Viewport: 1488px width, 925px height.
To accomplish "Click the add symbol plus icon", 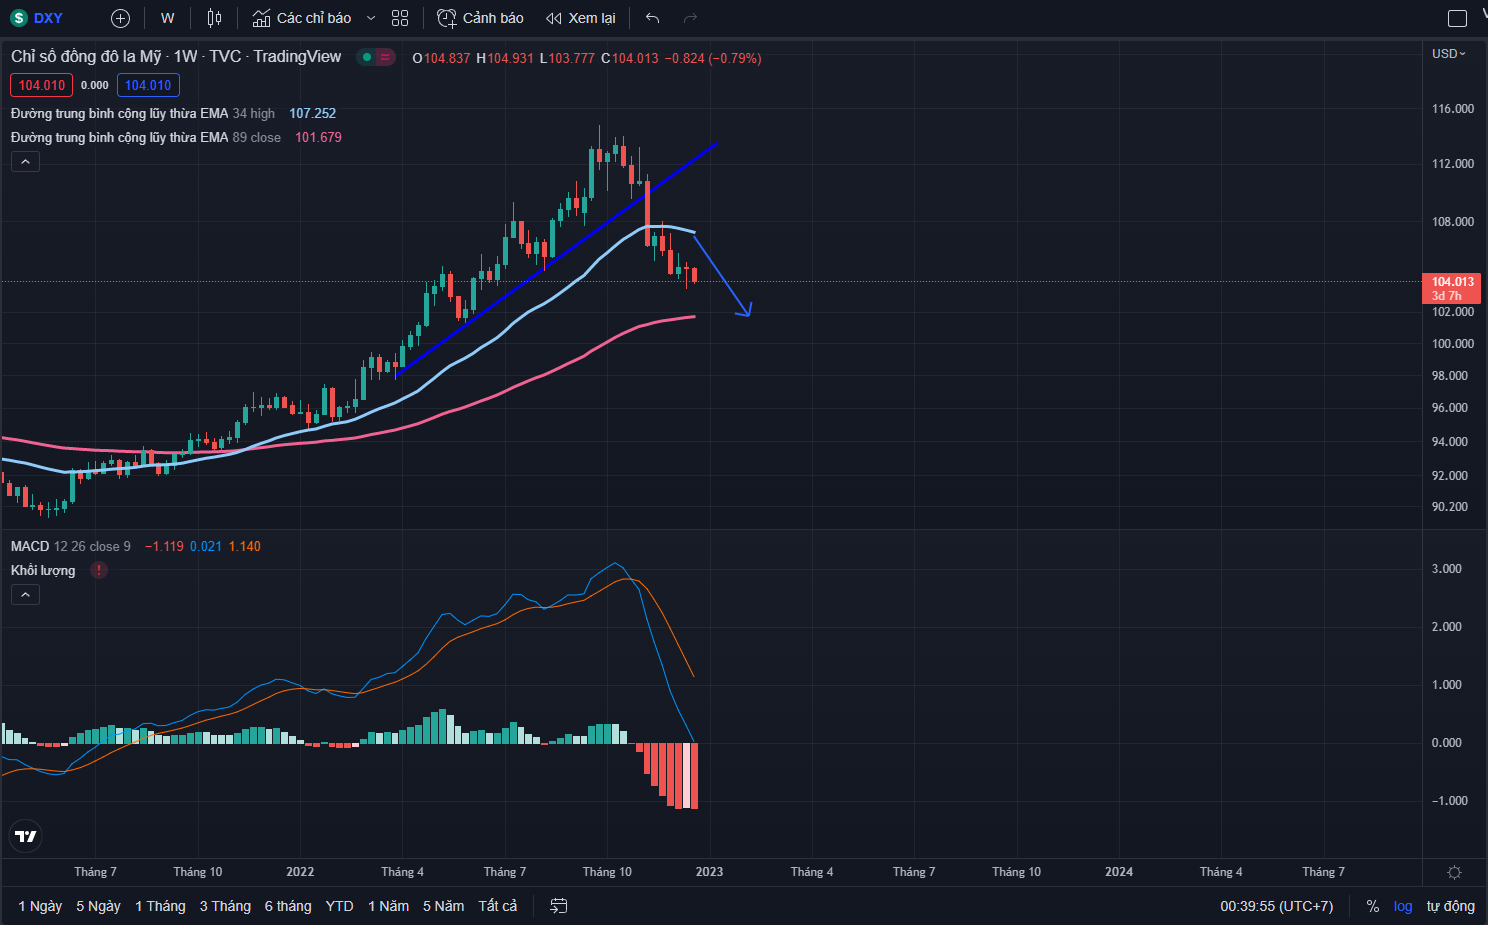I will (120, 18).
